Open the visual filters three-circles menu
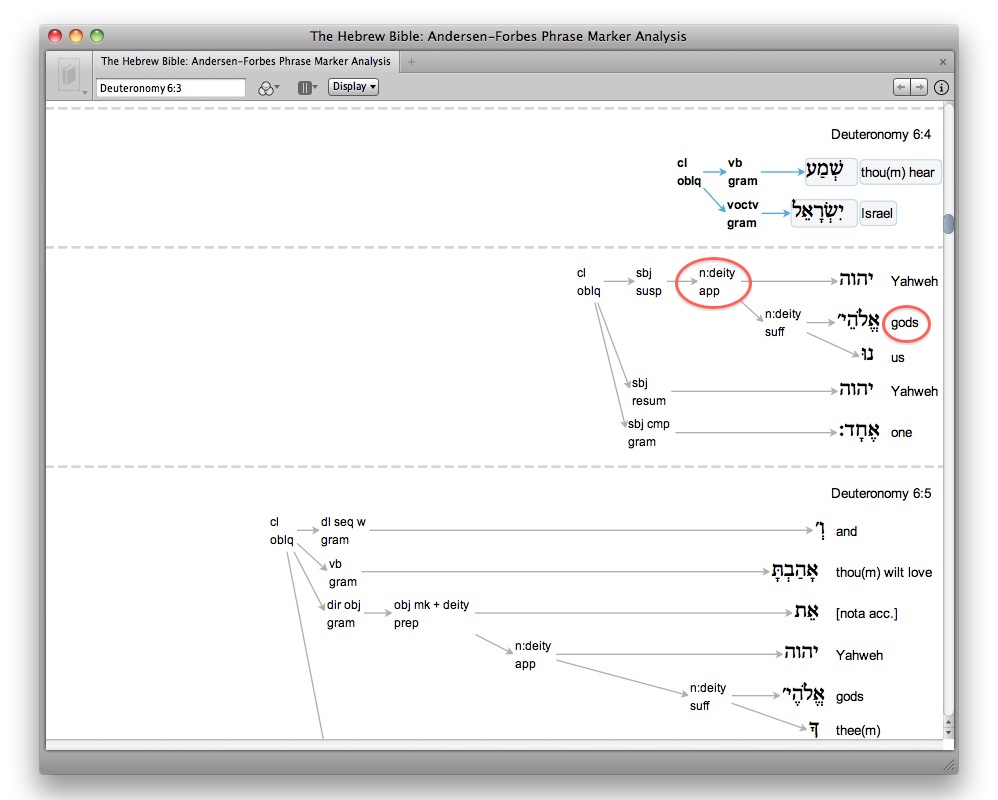Image resolution: width=998 pixels, height=800 pixels. click(268, 88)
